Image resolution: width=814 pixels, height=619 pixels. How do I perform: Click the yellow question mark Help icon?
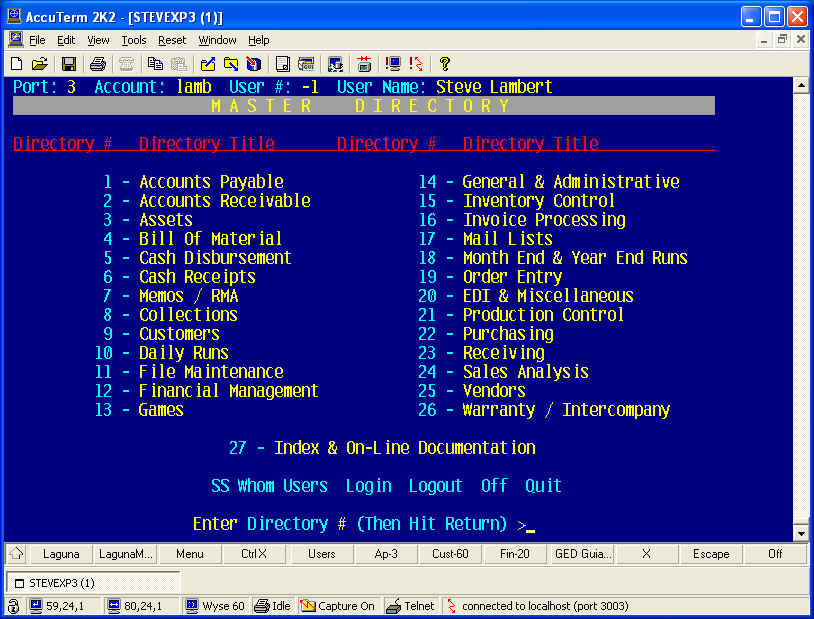pos(445,64)
